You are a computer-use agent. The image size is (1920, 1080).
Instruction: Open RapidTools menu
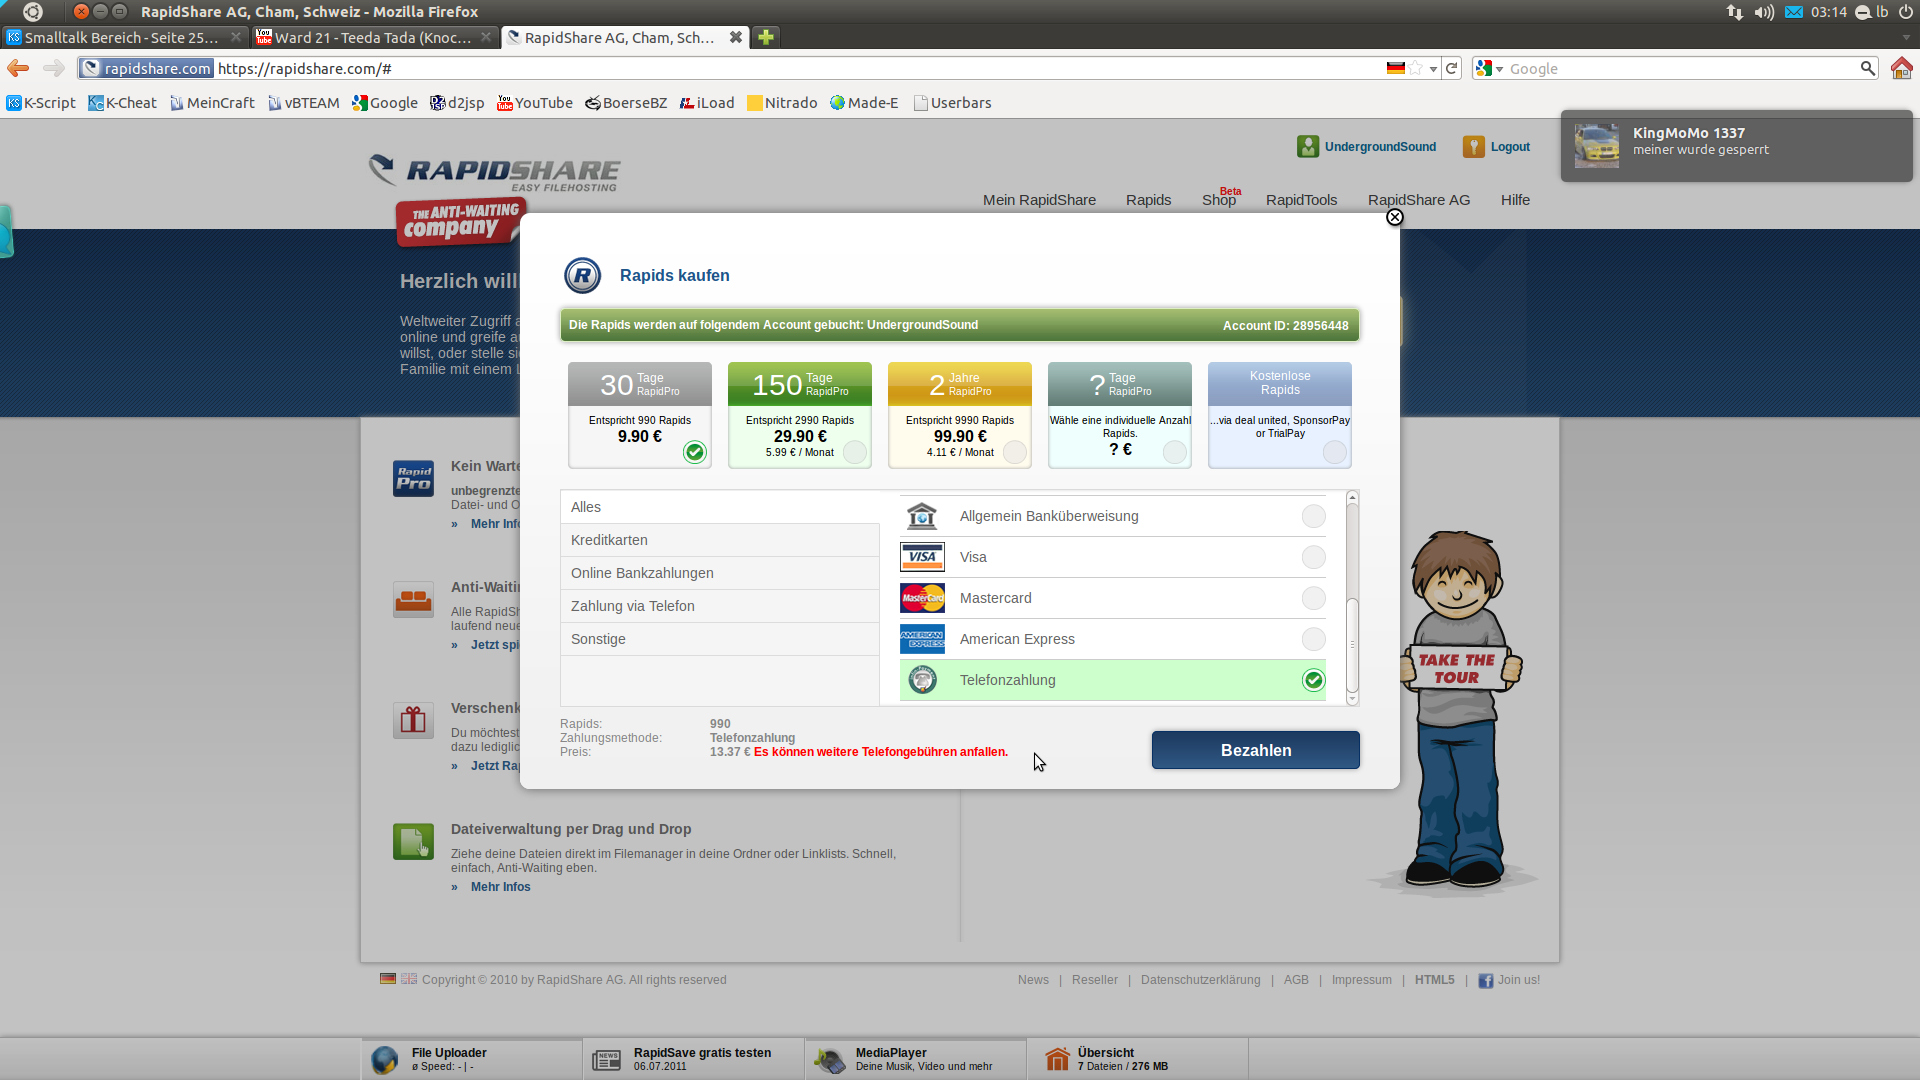point(1301,200)
